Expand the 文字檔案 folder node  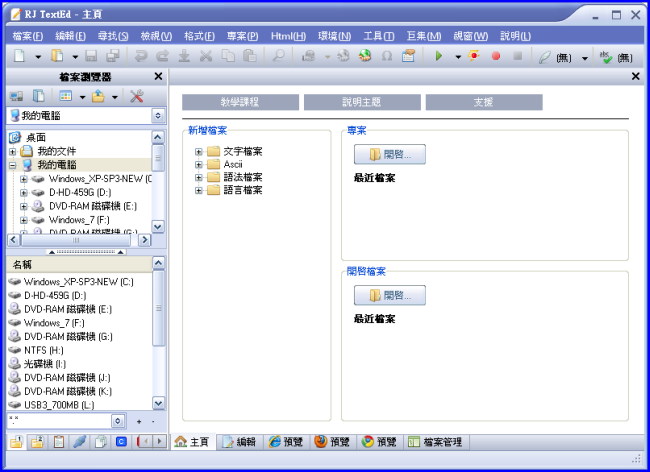point(199,152)
